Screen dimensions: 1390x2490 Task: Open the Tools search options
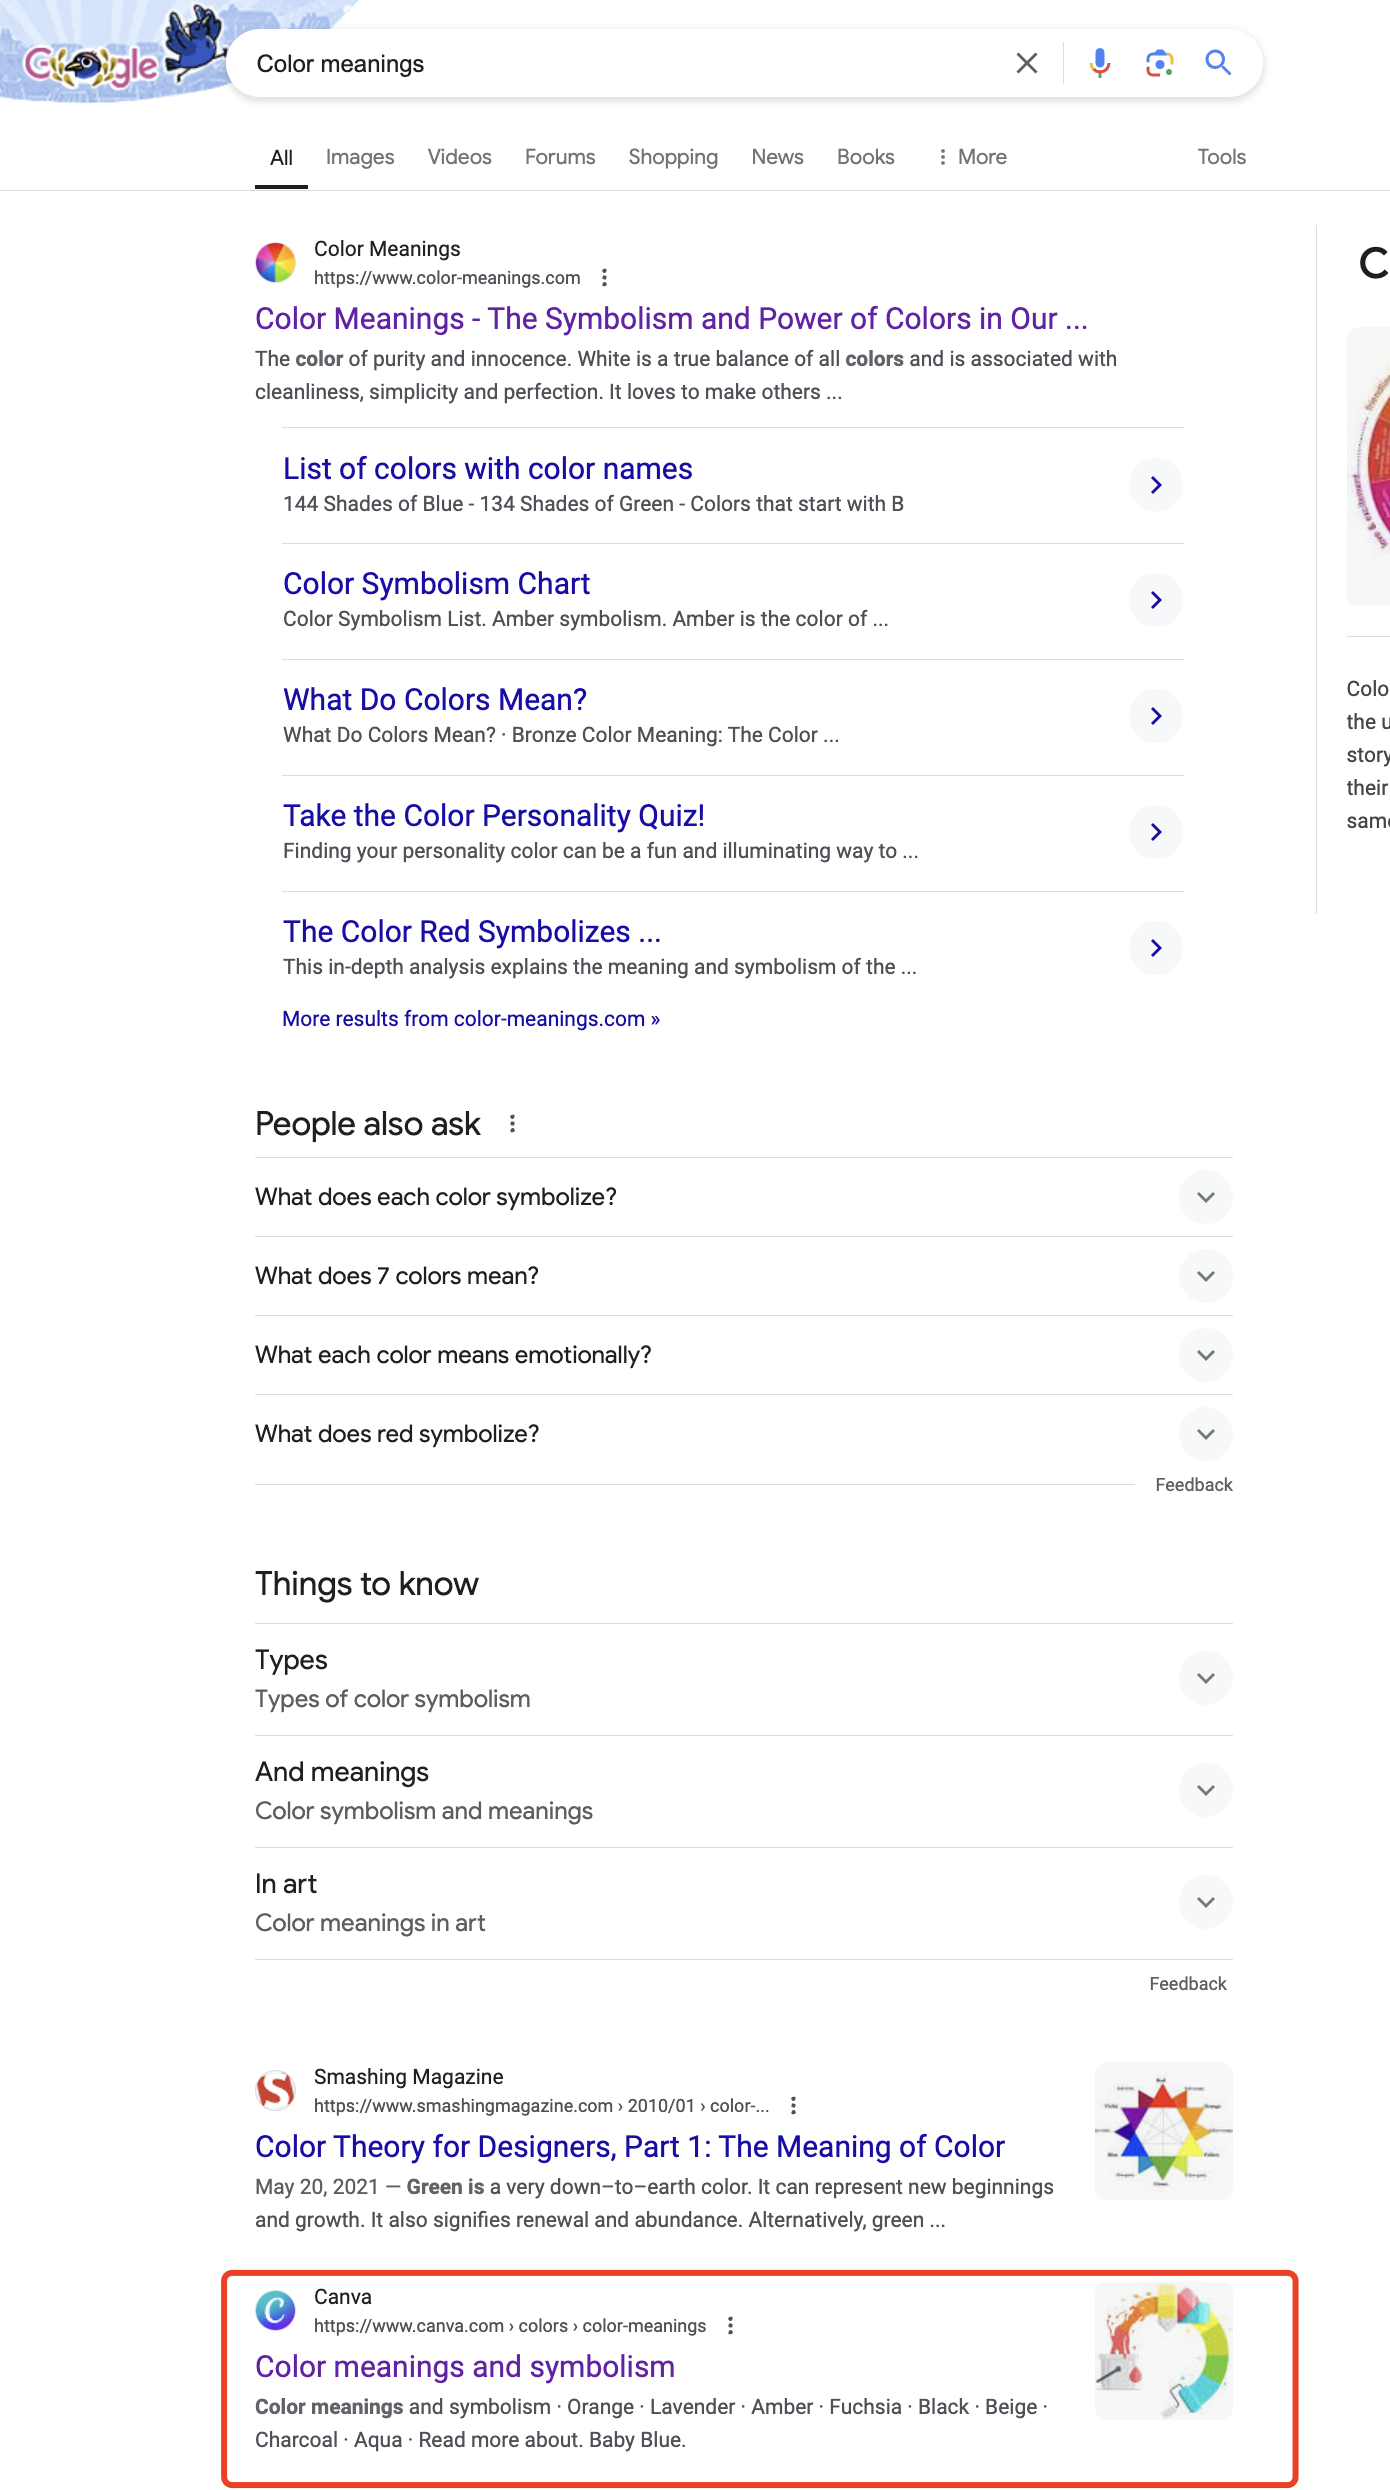point(1221,157)
